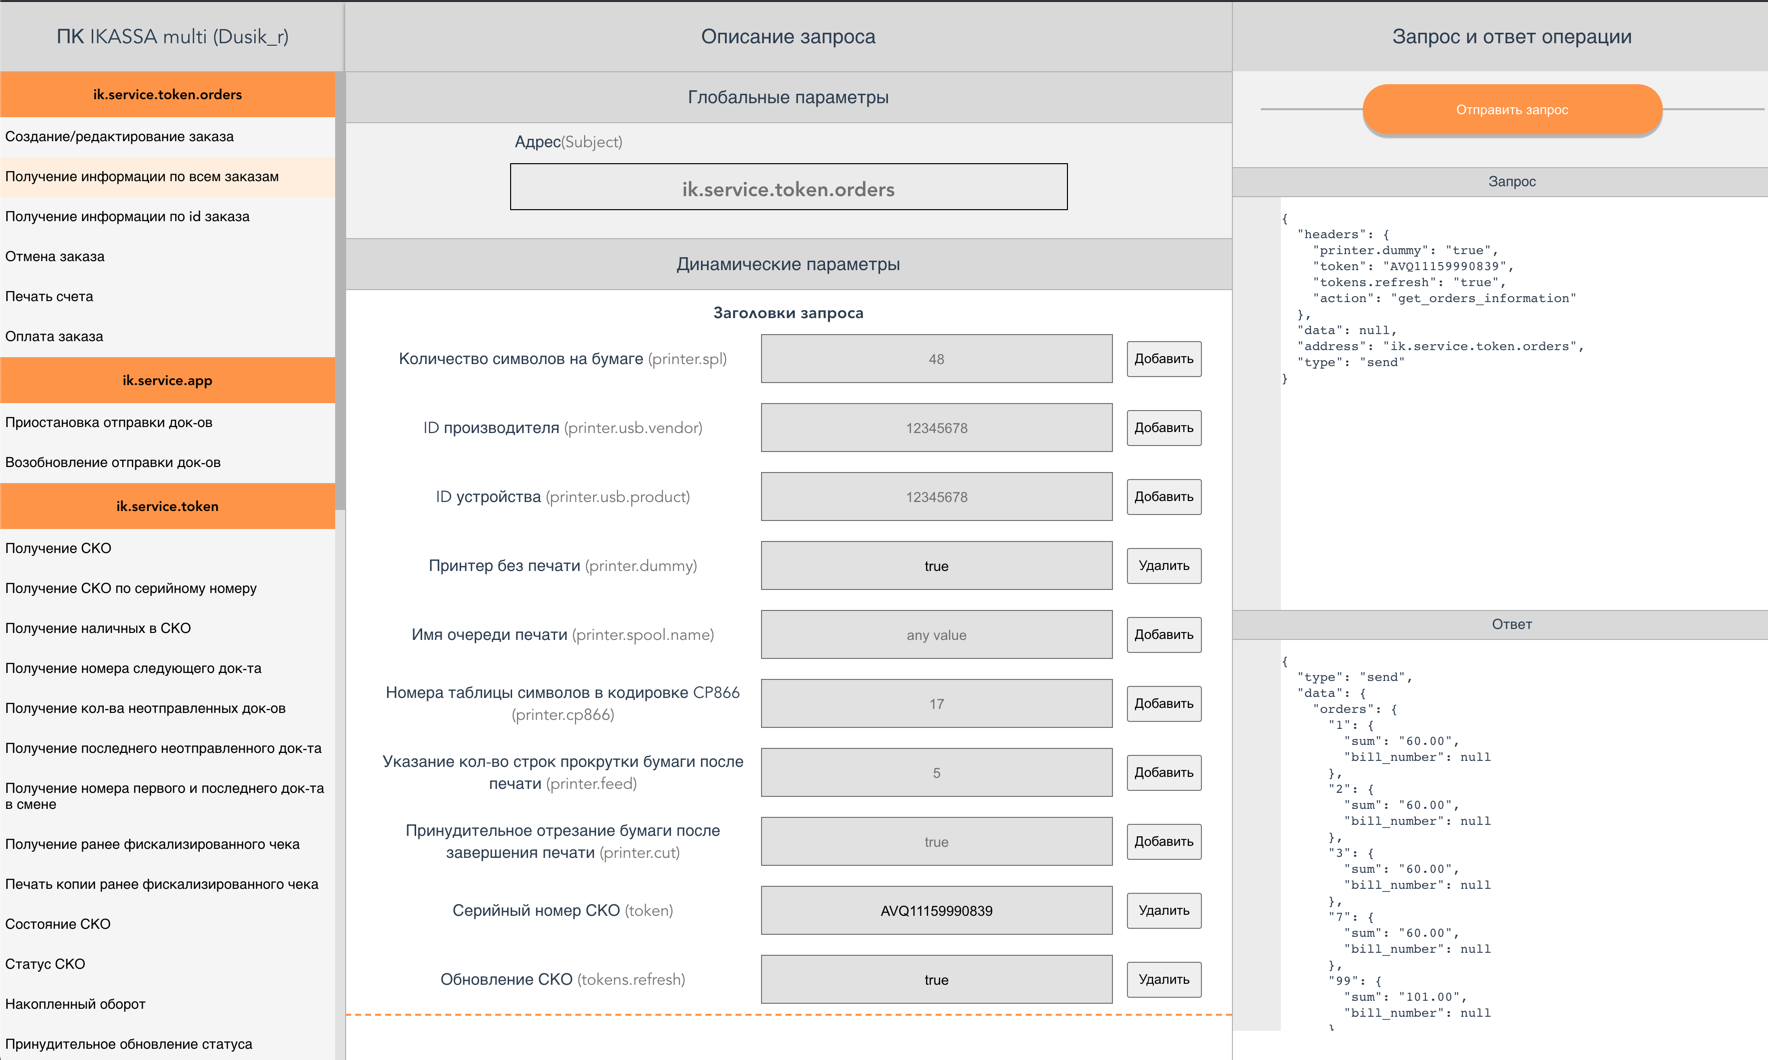Edit the ik.service.token.orders address field

[788, 188]
